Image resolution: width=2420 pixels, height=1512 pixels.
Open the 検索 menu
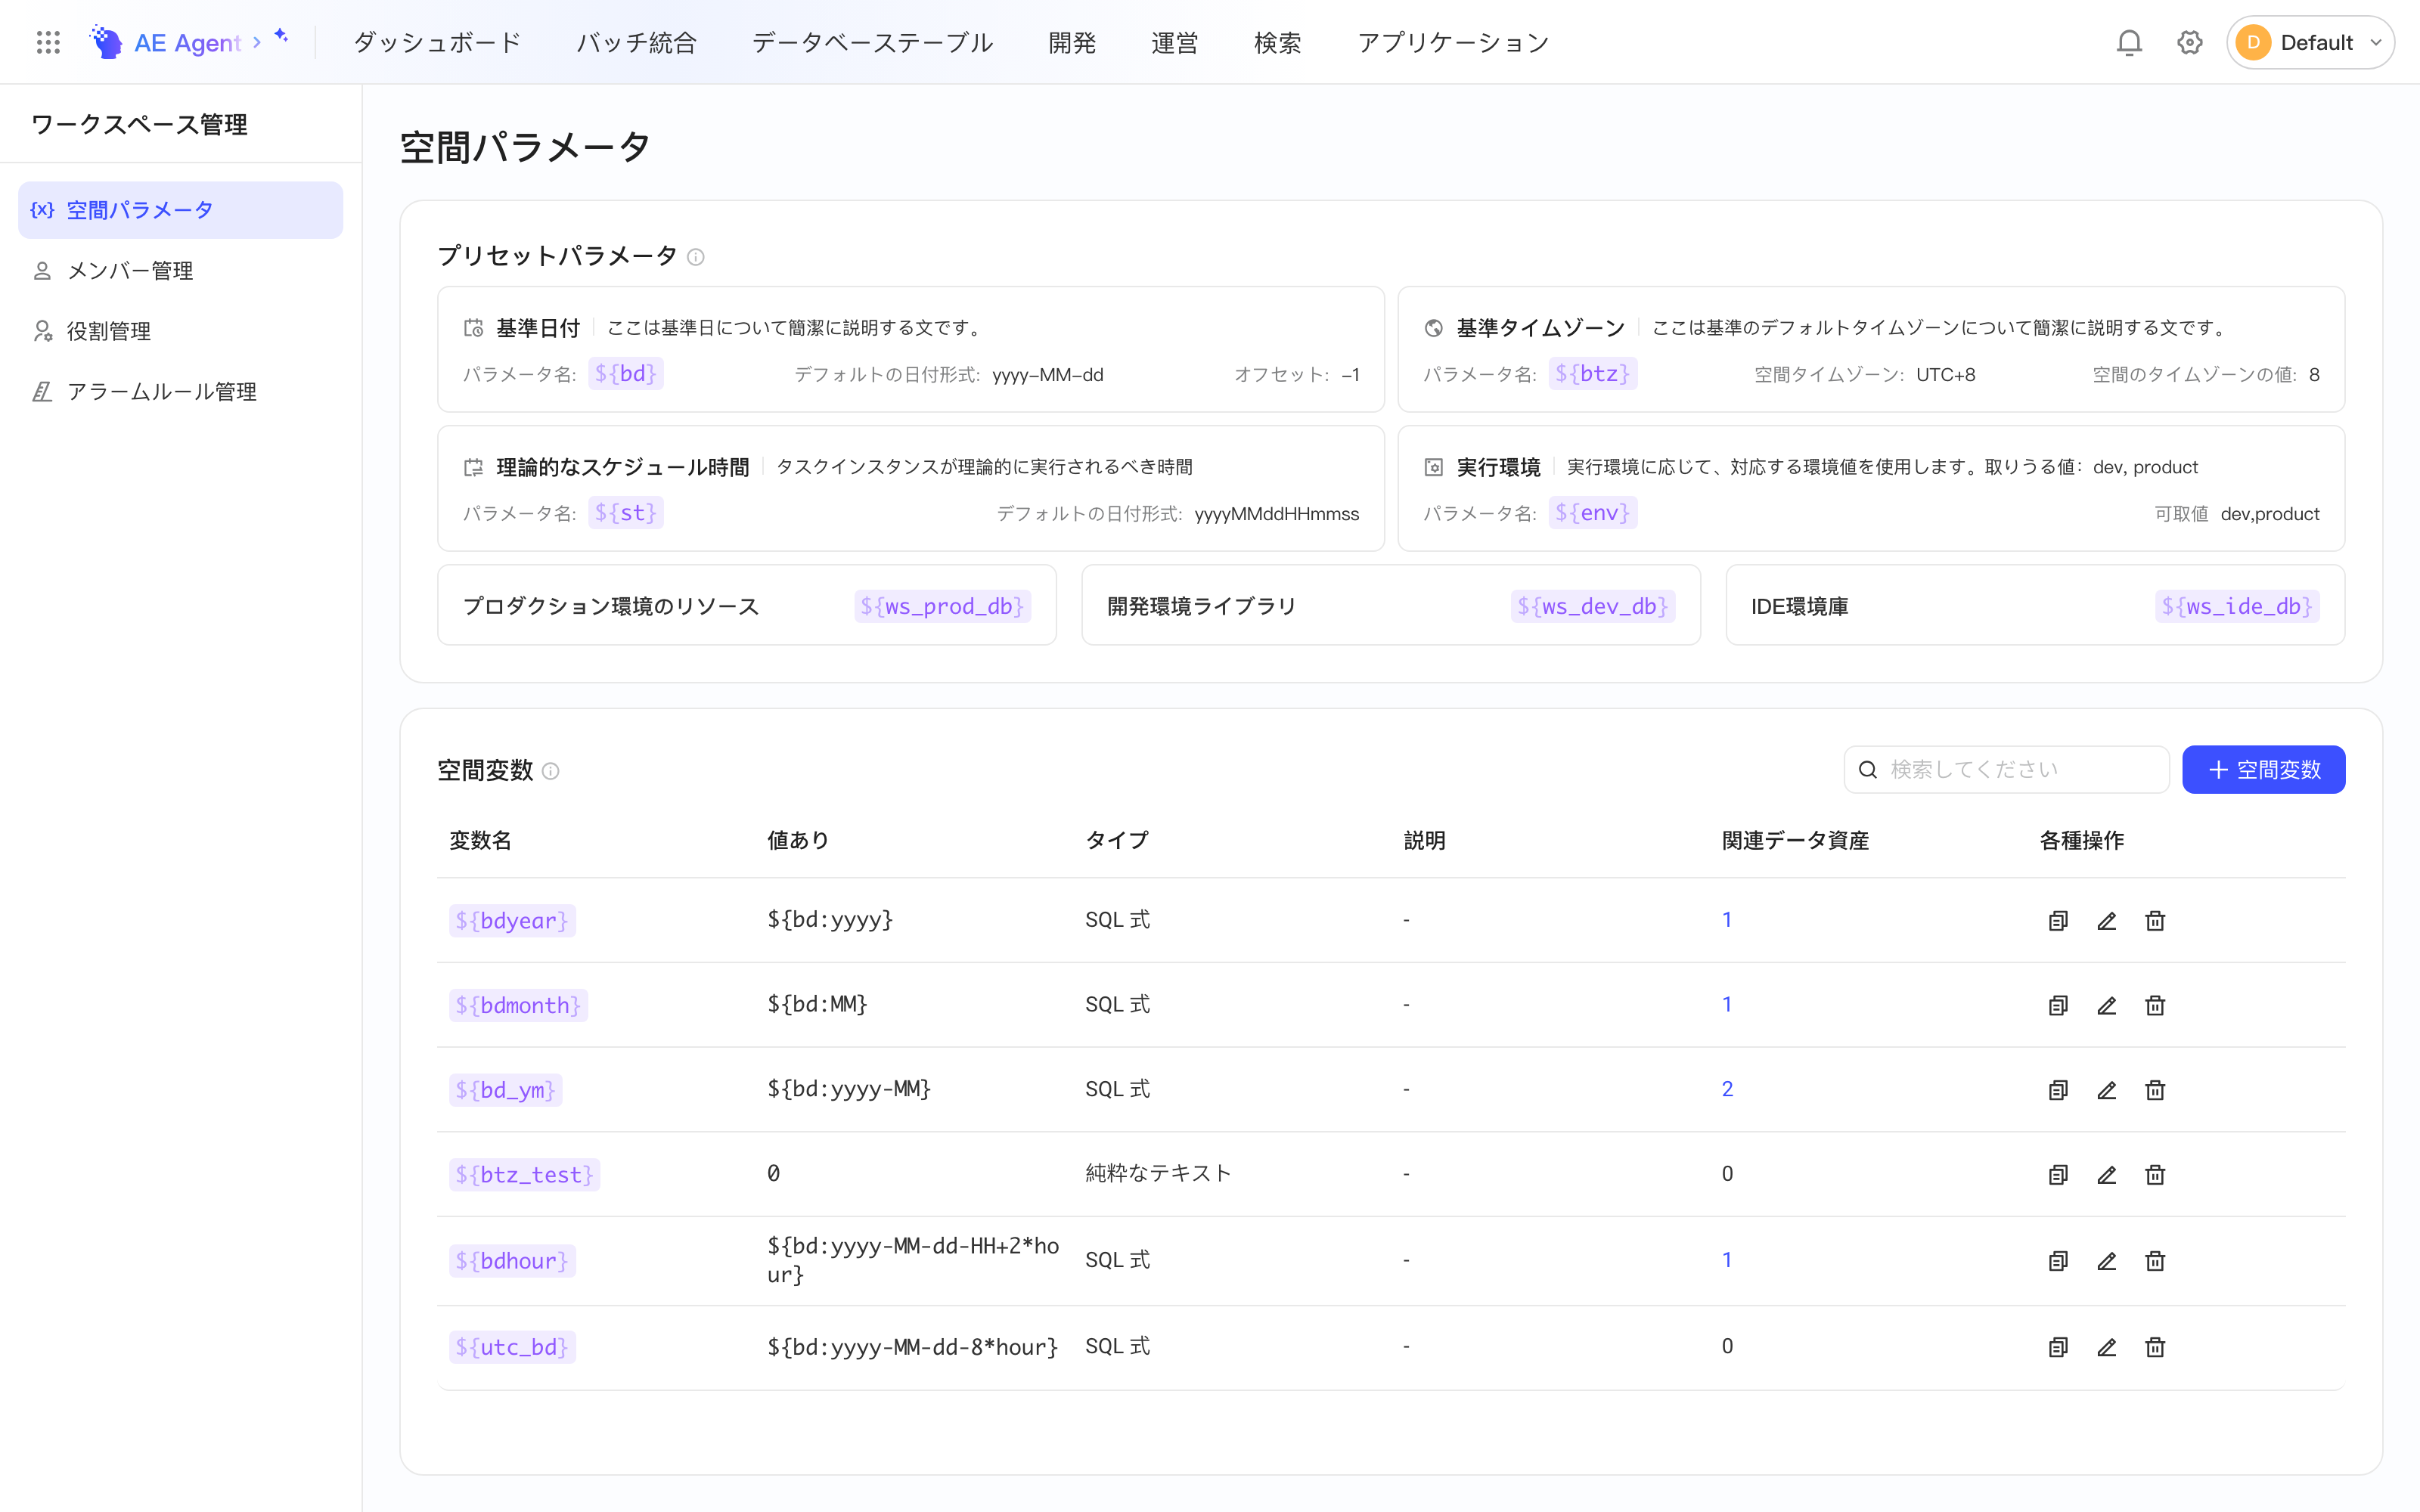click(1278, 42)
